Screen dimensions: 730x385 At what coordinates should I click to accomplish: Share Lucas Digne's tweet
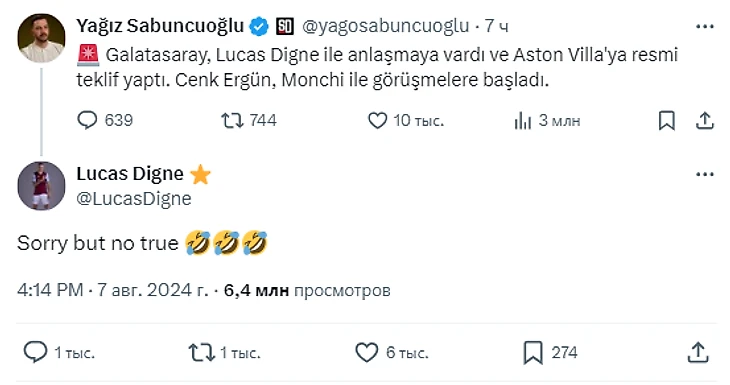click(x=698, y=352)
